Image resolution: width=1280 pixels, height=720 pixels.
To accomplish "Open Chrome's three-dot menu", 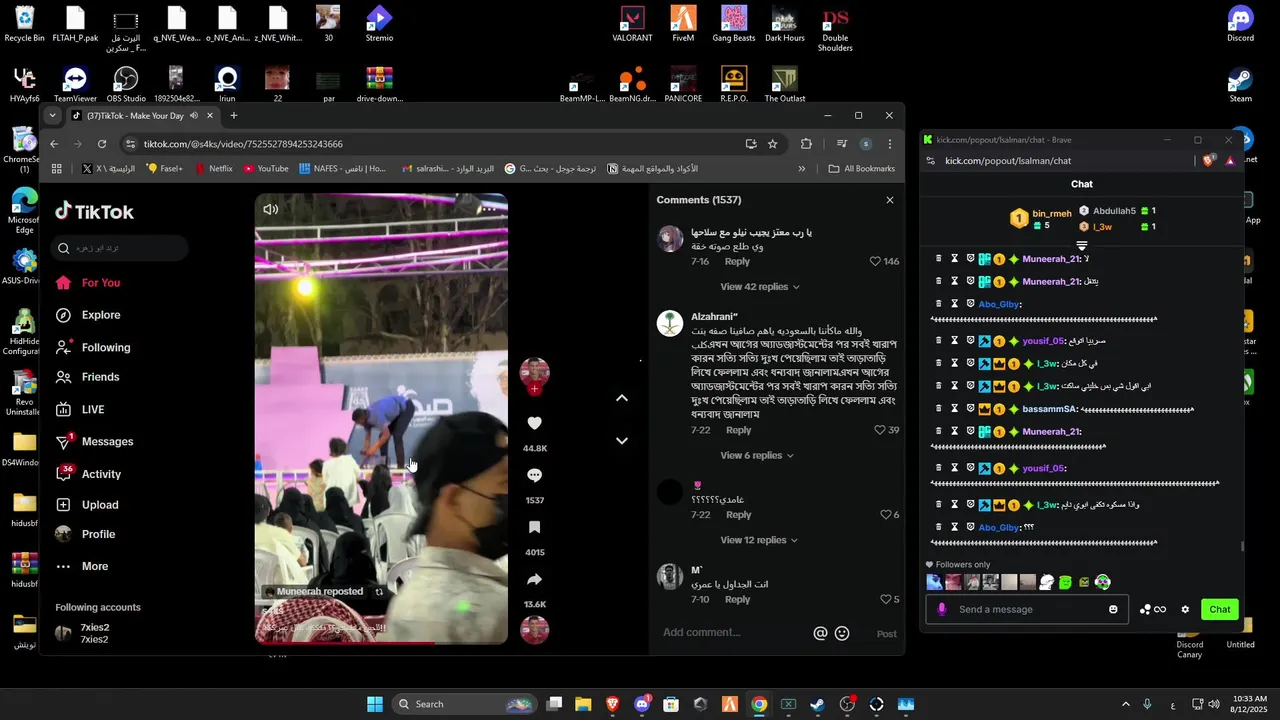I will 889,144.
